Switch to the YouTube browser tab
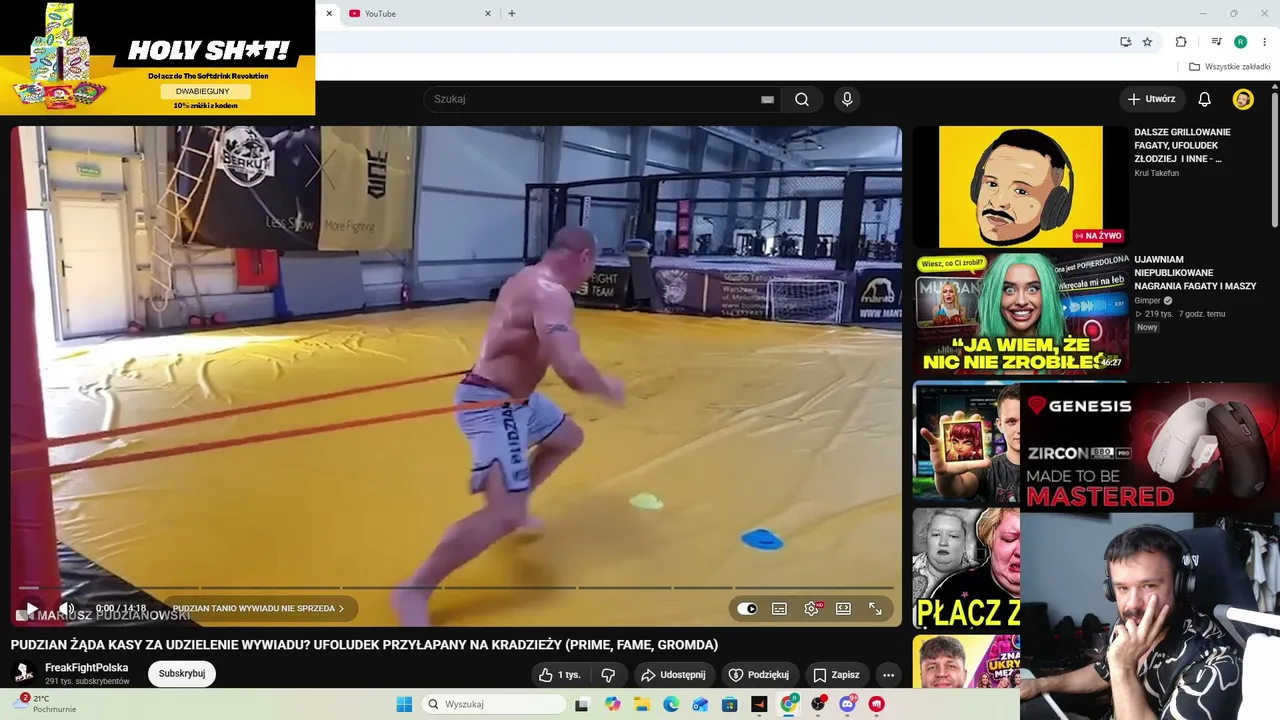The image size is (1280, 720). (414, 13)
